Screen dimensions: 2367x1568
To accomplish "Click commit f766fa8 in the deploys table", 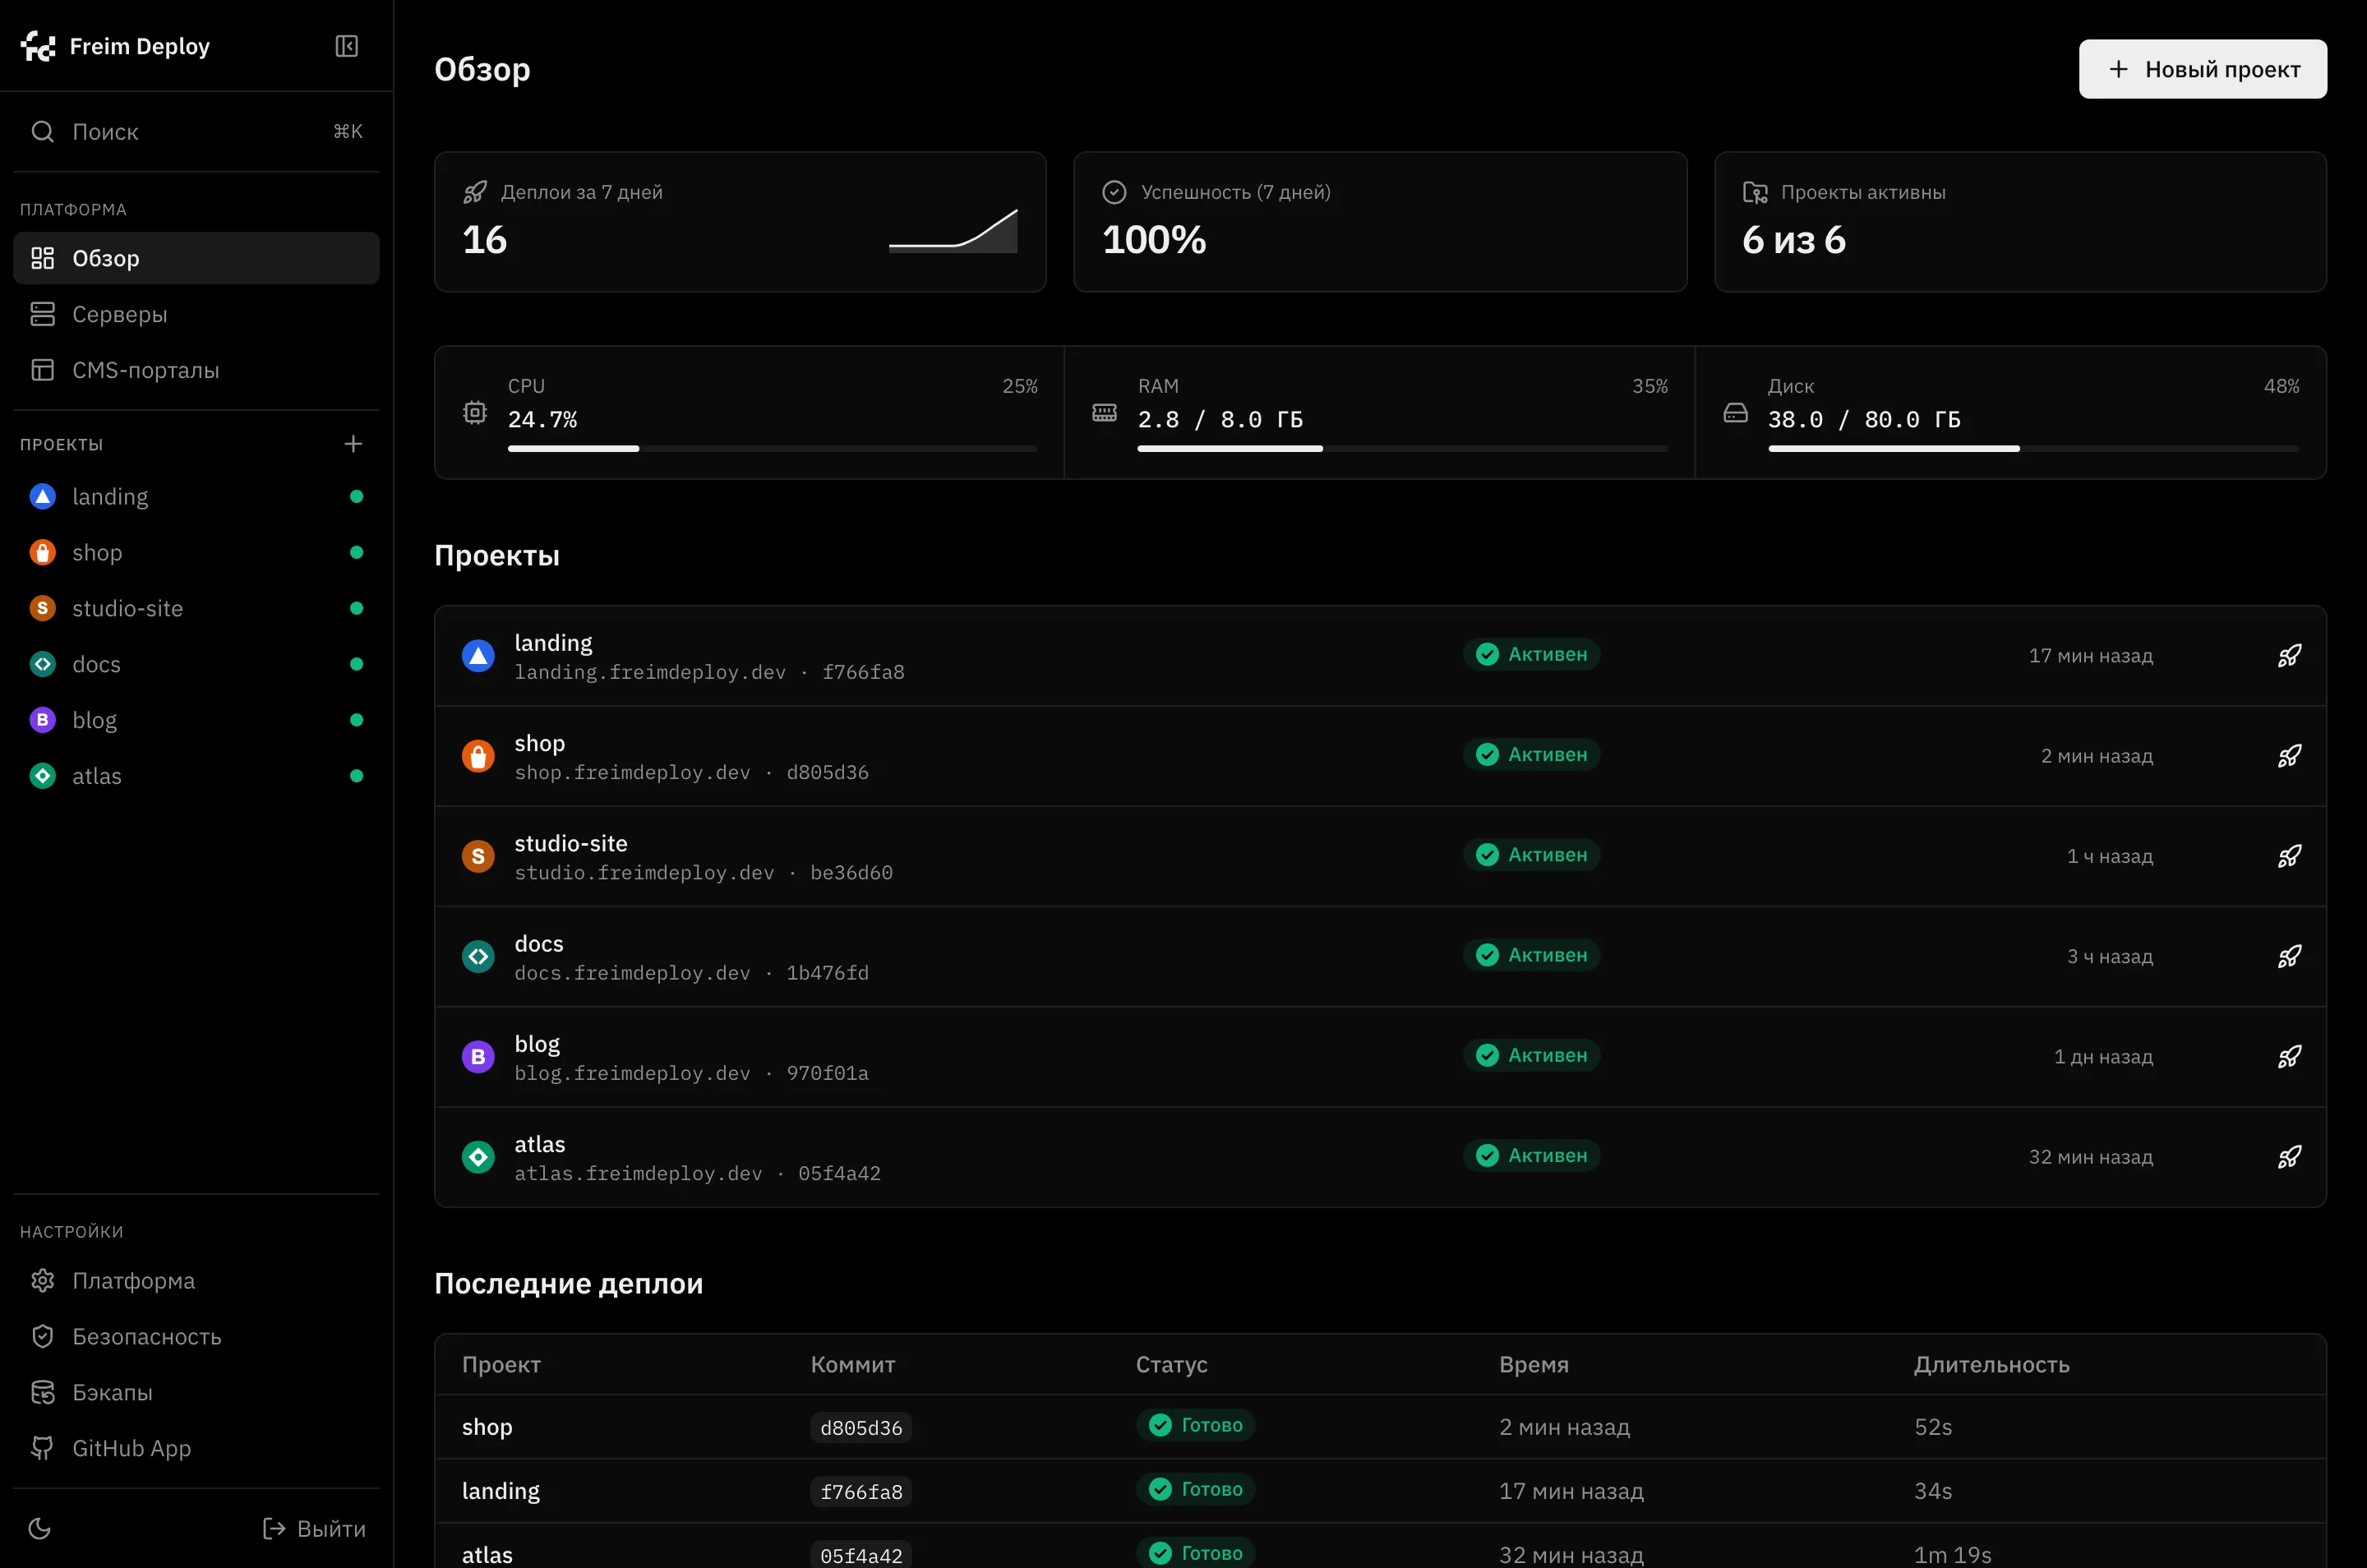I will [x=861, y=1492].
